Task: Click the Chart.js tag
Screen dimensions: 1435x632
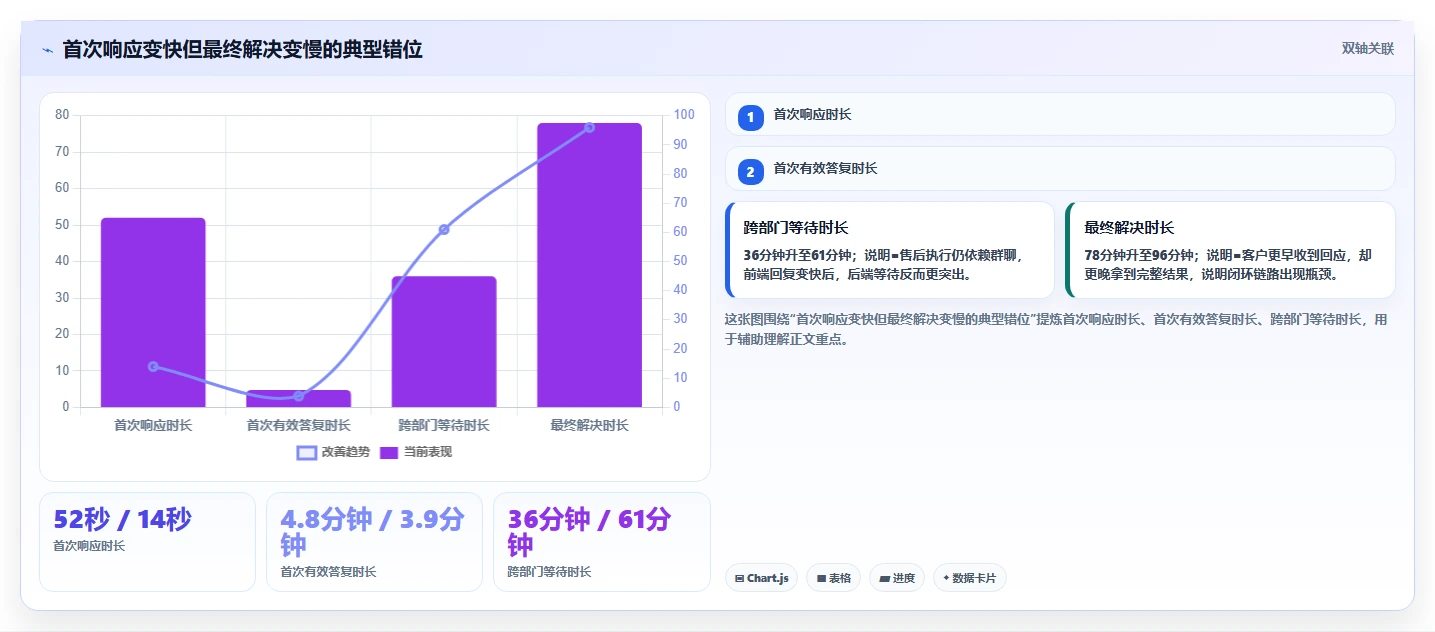Action: tap(761, 578)
